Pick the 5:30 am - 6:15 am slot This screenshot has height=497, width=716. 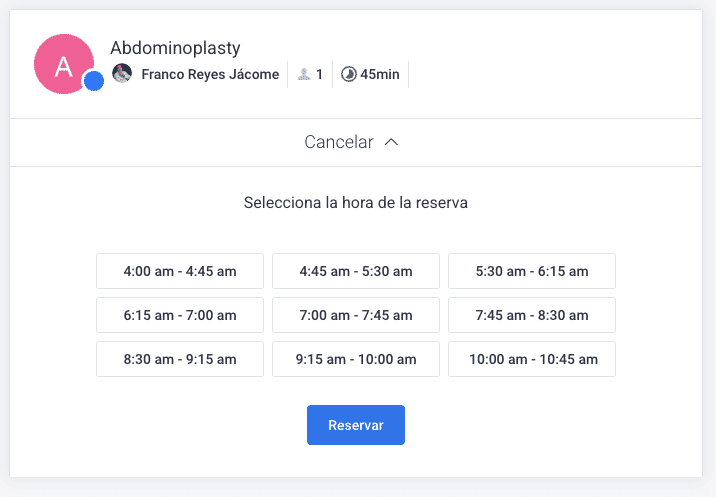[532, 271]
